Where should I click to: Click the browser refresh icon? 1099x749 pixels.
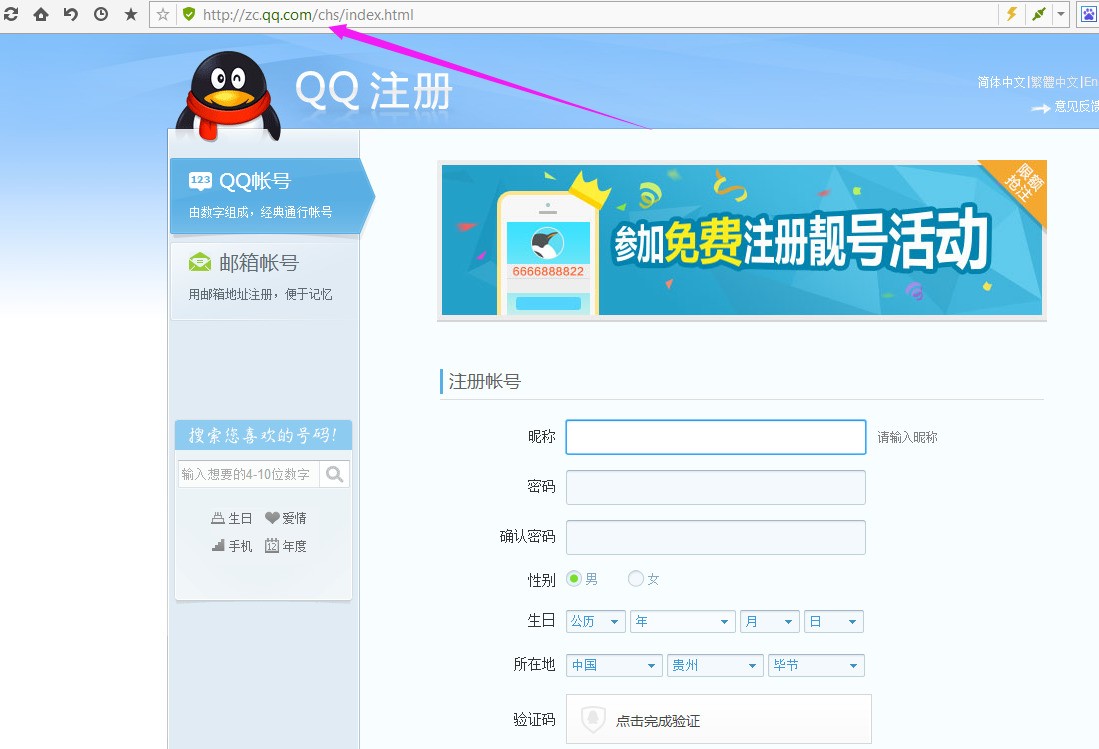click(11, 14)
